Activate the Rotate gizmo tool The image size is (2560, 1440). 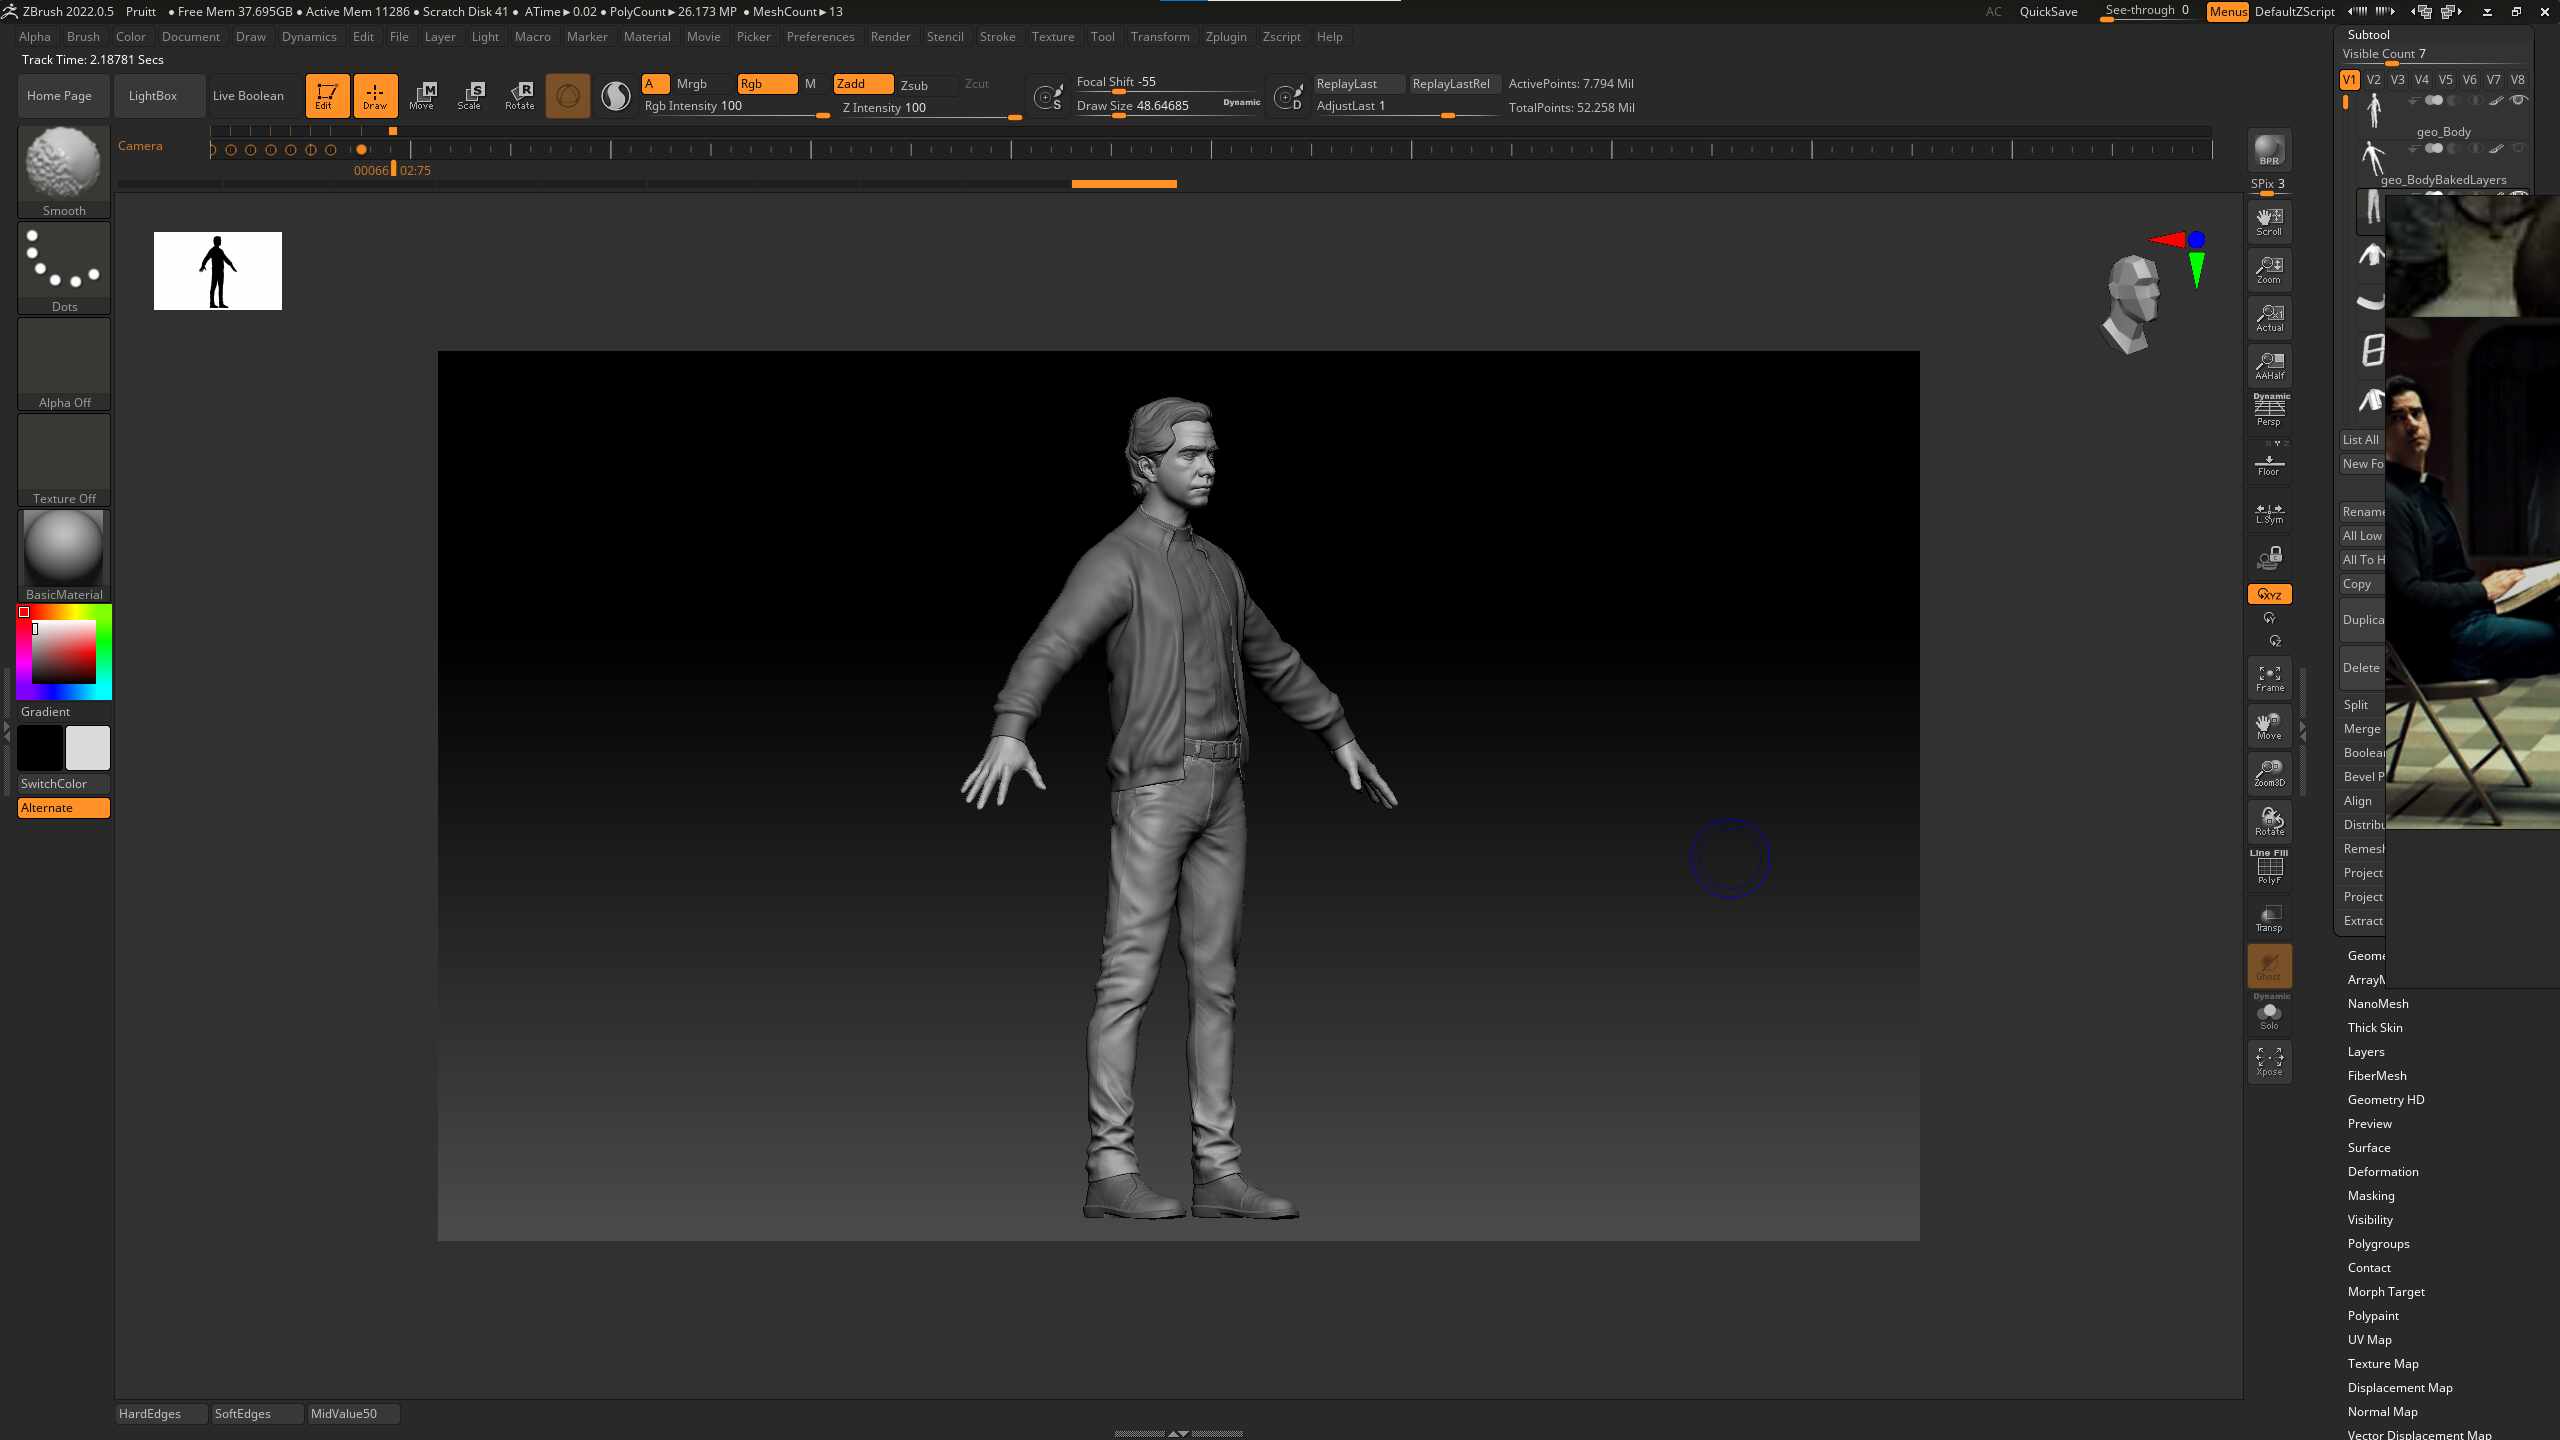(519, 95)
